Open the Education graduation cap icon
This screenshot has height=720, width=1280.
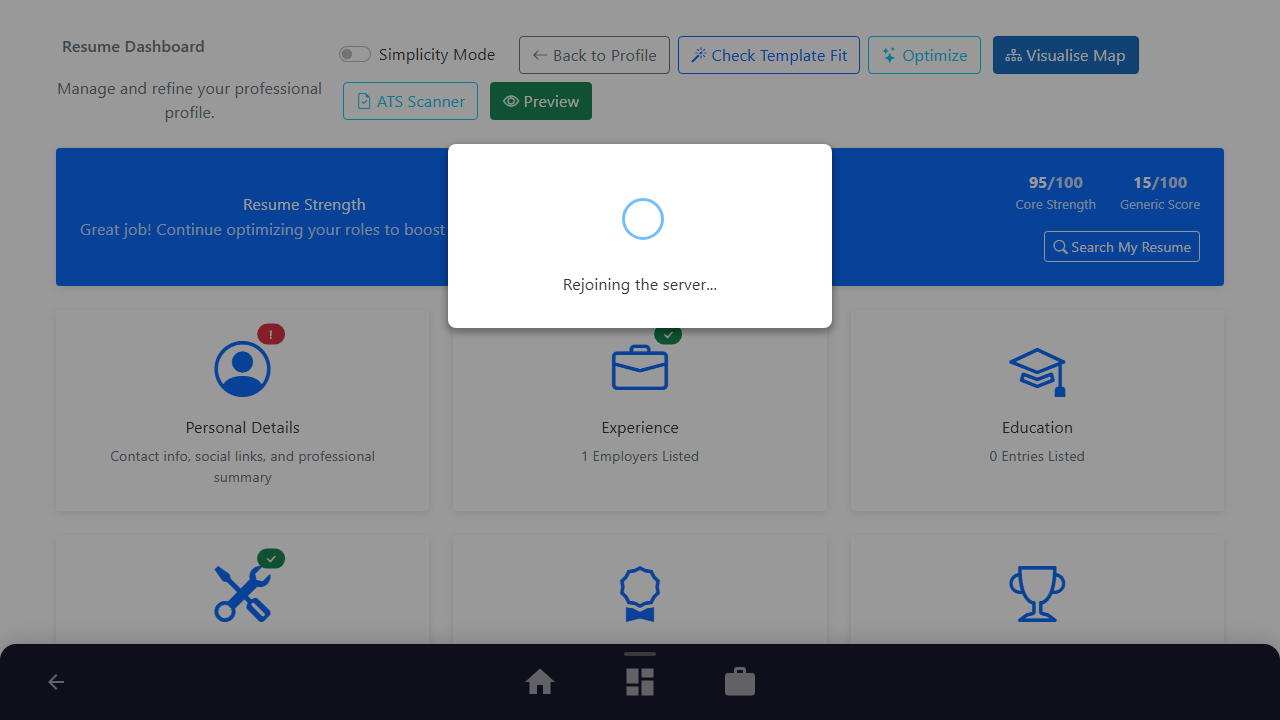(1037, 372)
